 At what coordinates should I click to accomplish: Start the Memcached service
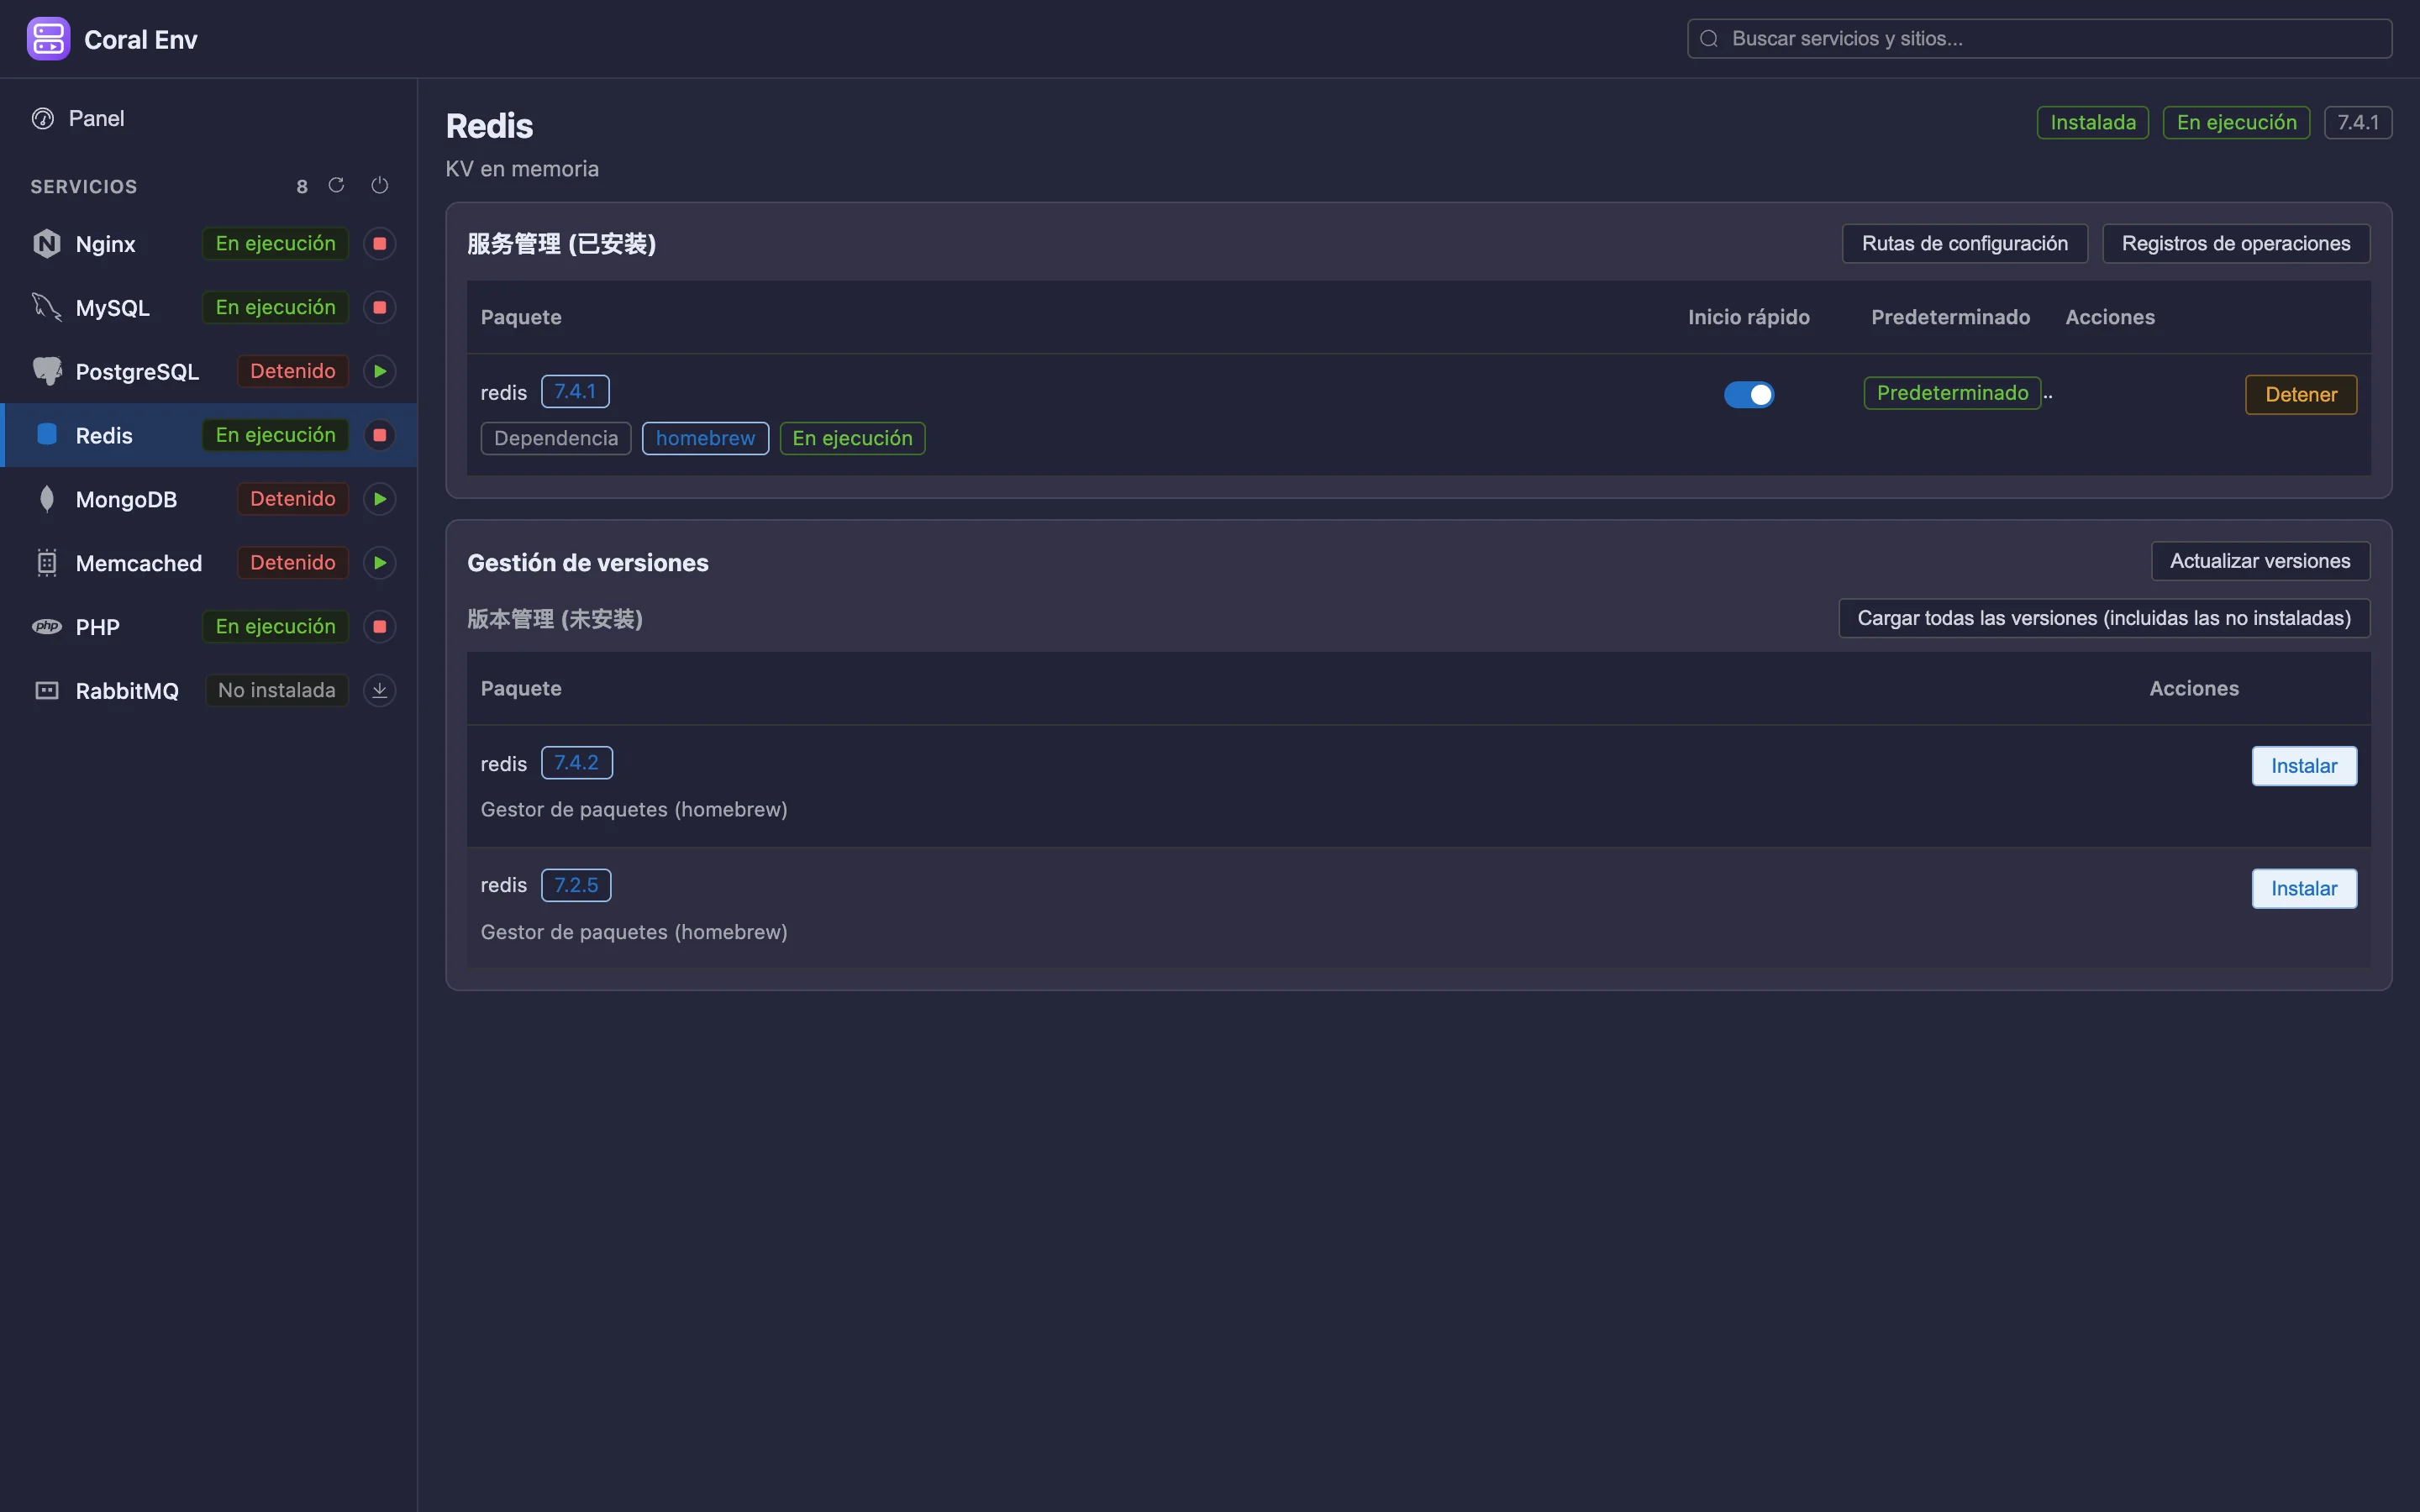(379, 563)
